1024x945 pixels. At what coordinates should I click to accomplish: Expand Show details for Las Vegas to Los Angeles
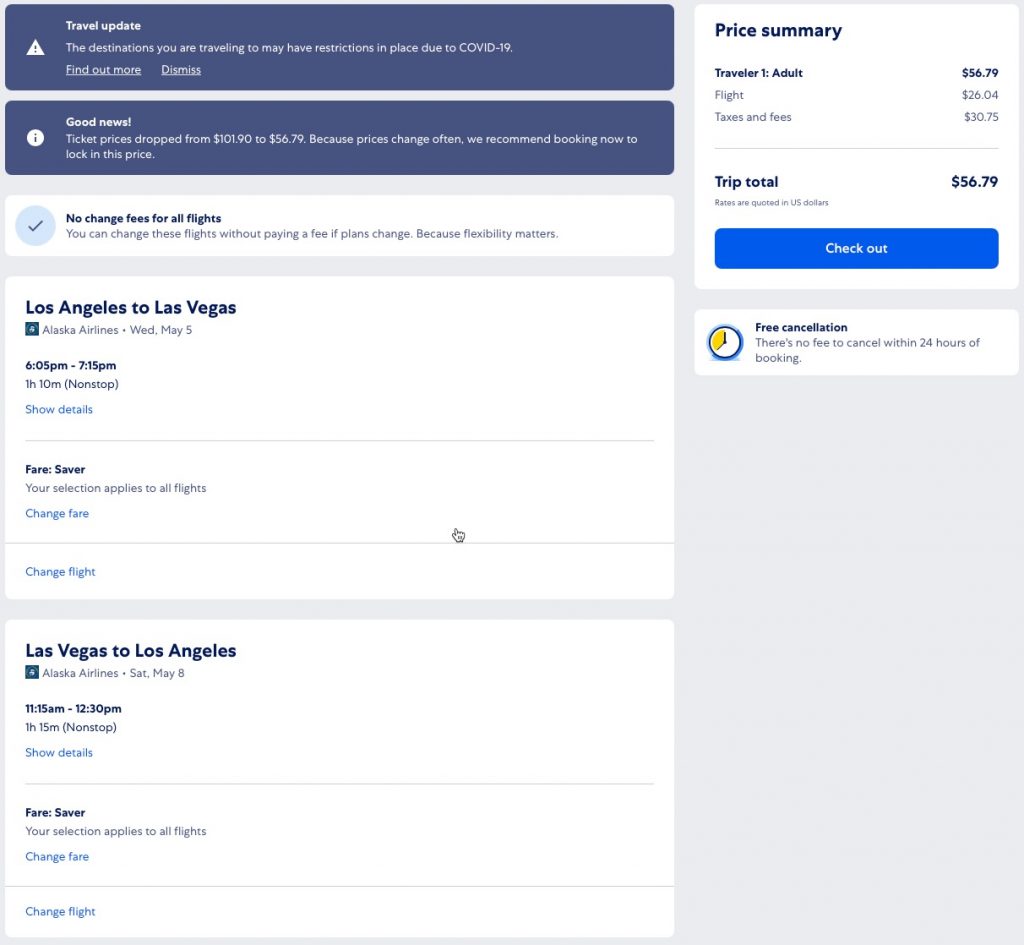pos(59,752)
